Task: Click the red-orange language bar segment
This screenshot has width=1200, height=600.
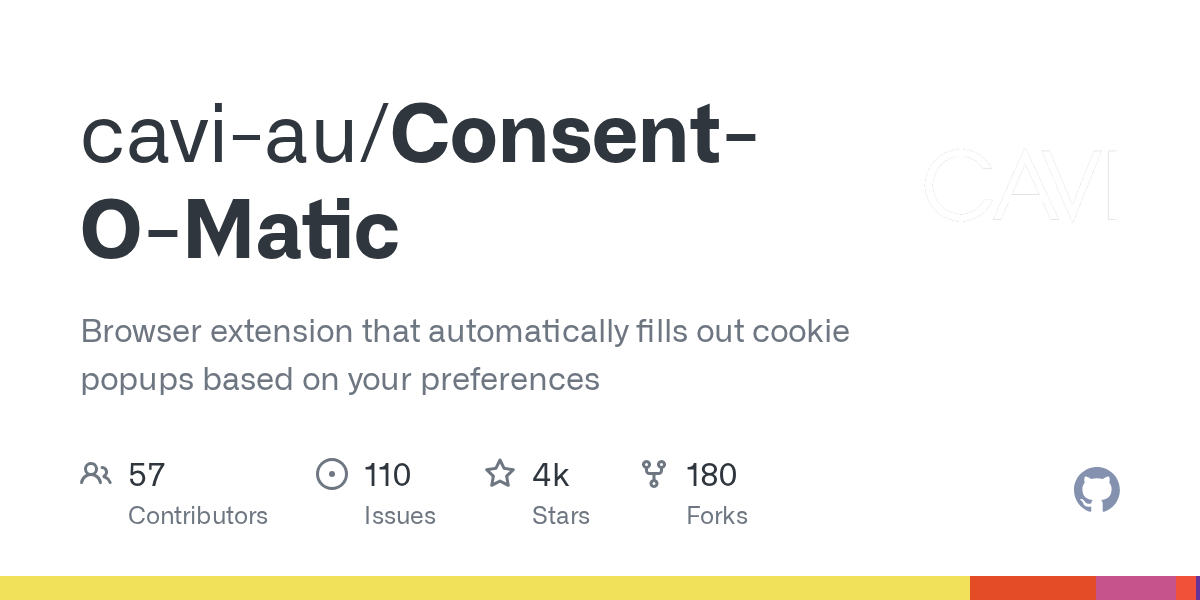Action: [1032, 588]
